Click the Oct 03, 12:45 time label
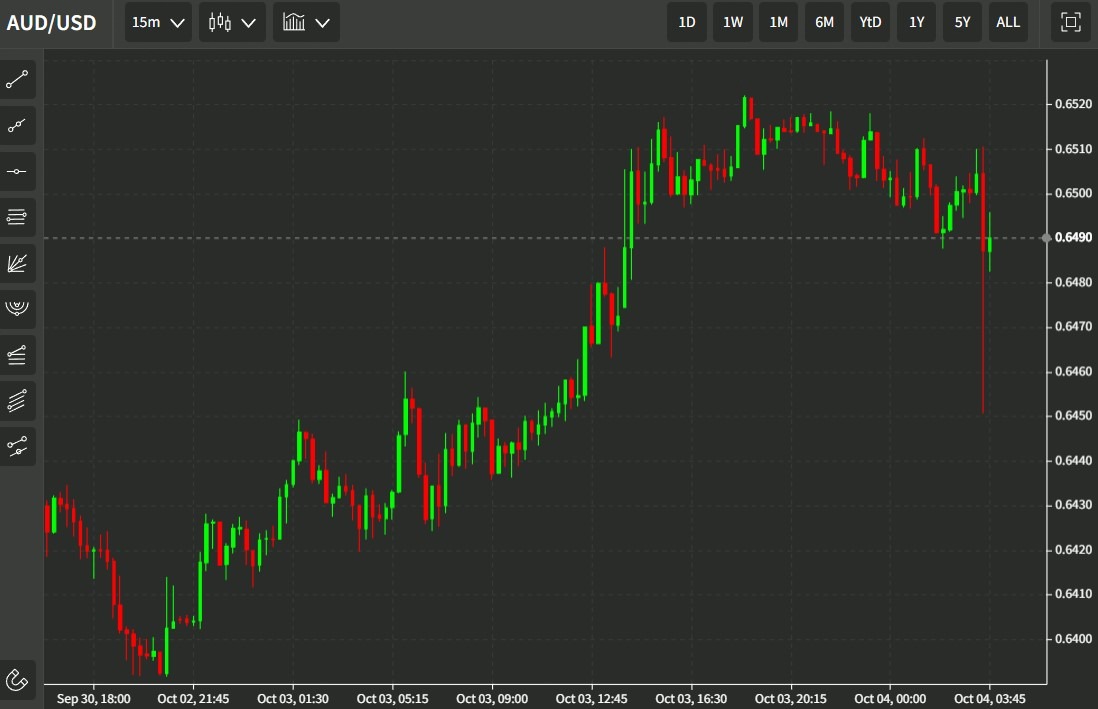Viewport: 1098px width, 709px height. 591,698
